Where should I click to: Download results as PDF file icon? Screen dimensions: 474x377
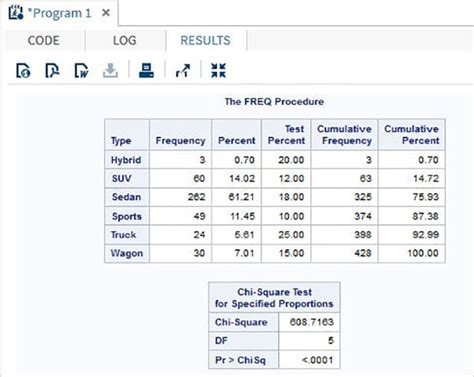click(52, 71)
